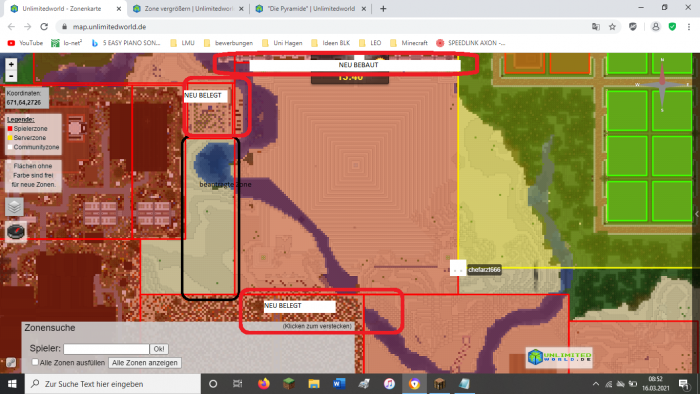Click the Ok! button in Zonensuche
The width and height of the screenshot is (700, 394).
[x=158, y=348]
